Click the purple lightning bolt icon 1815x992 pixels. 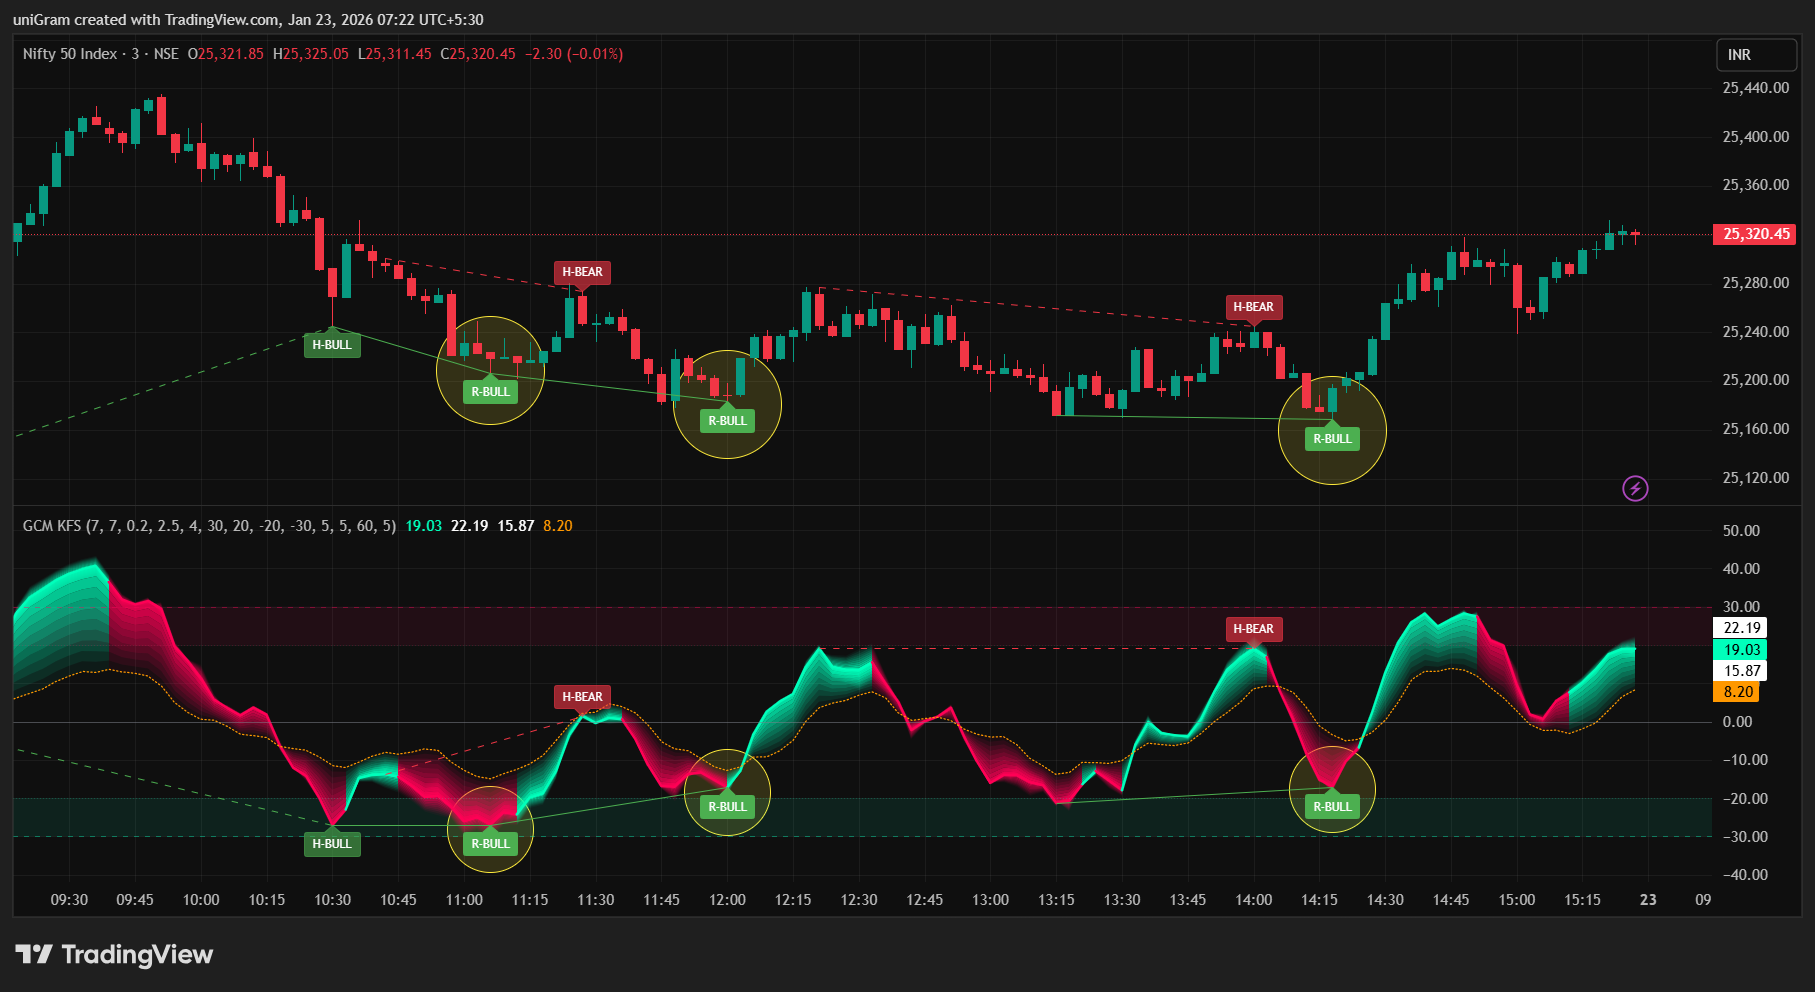pos(1634,489)
